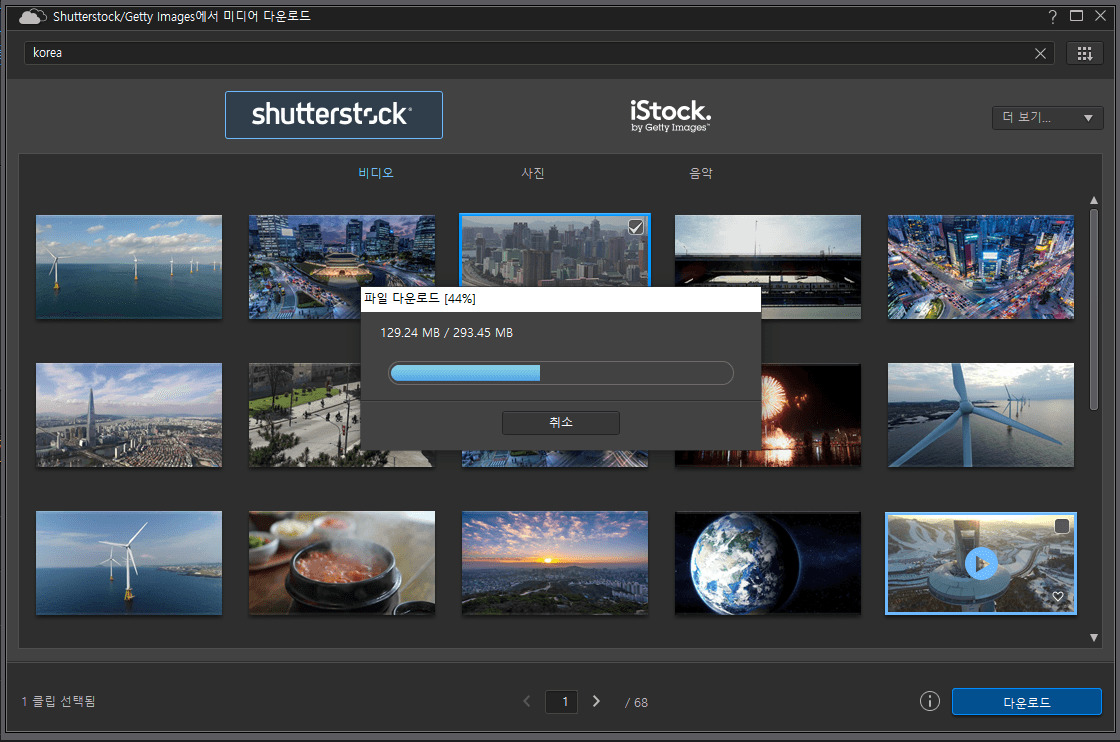1120x742 pixels.
Task: Select the offshore wind turbines sea thumbnail
Action: coord(129,267)
